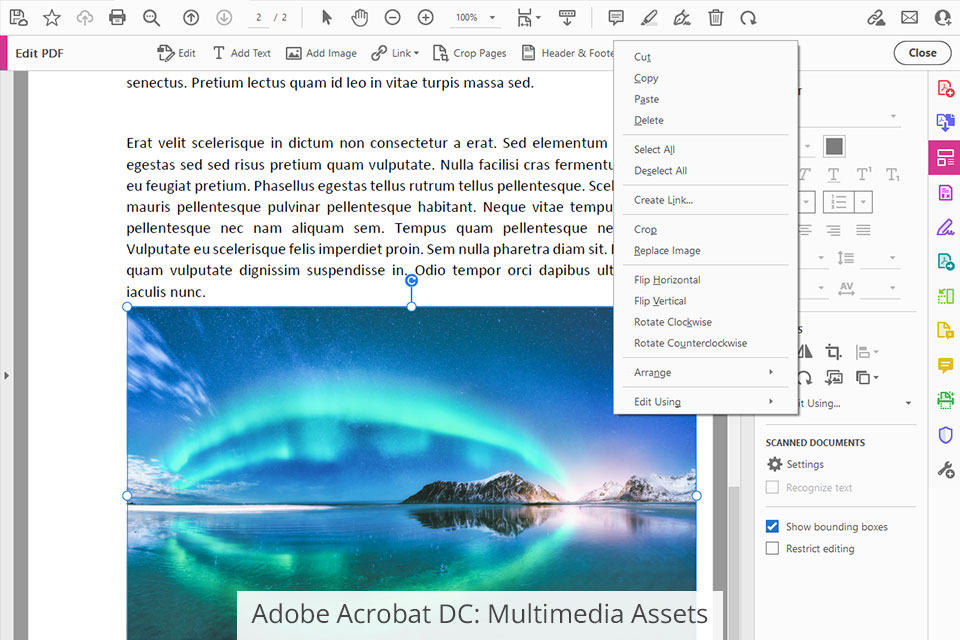Send file by email envelope icon
The width and height of the screenshot is (960, 640).
pyautogui.click(x=910, y=18)
